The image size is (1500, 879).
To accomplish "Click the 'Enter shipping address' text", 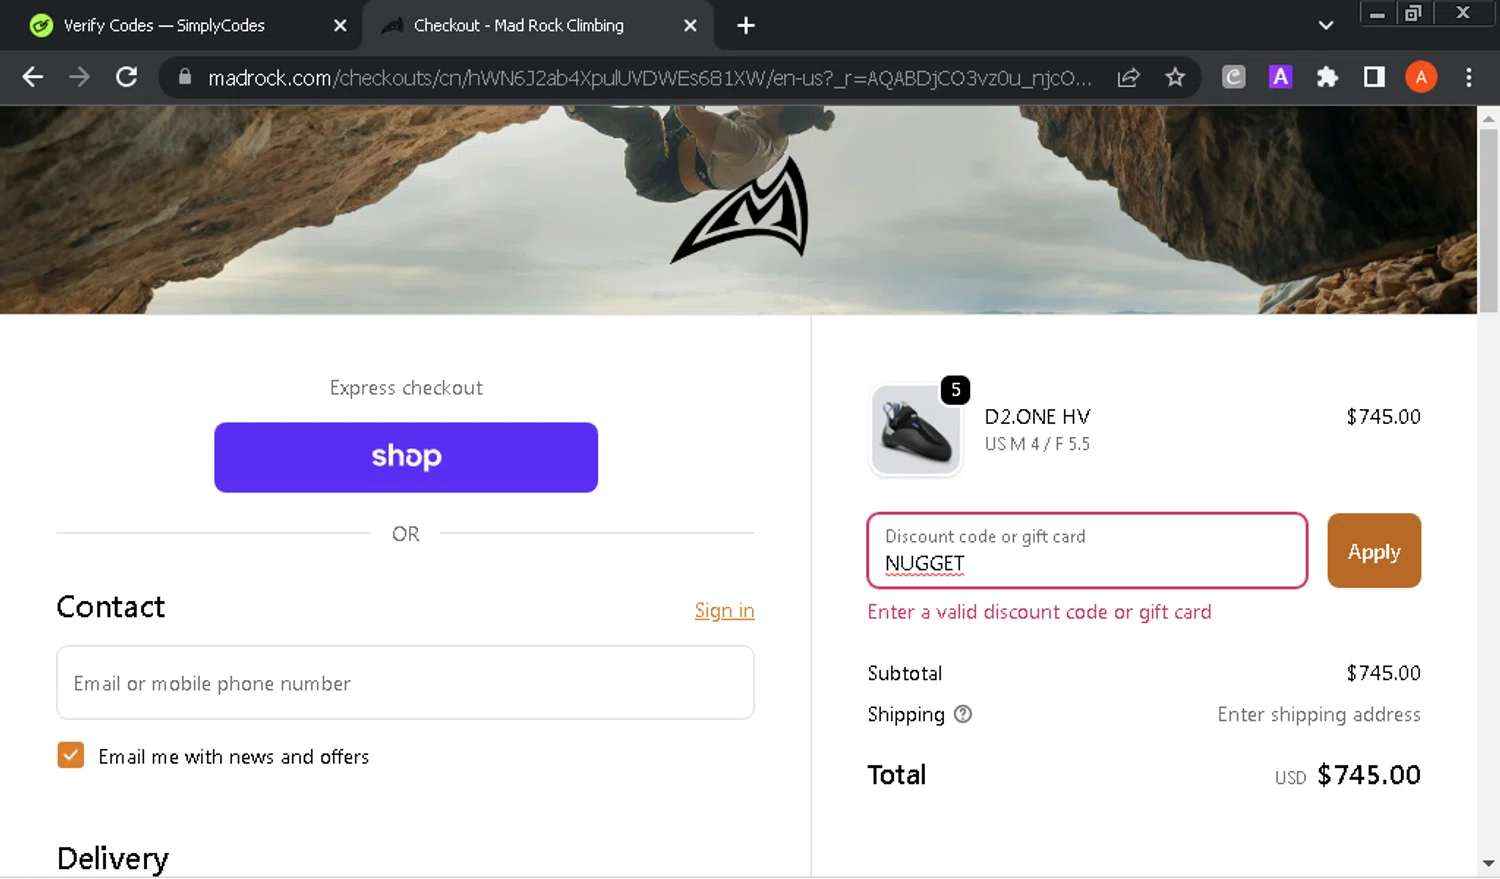I will [1319, 714].
